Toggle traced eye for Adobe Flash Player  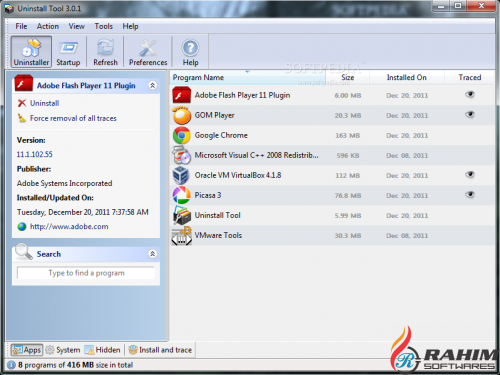pos(470,95)
